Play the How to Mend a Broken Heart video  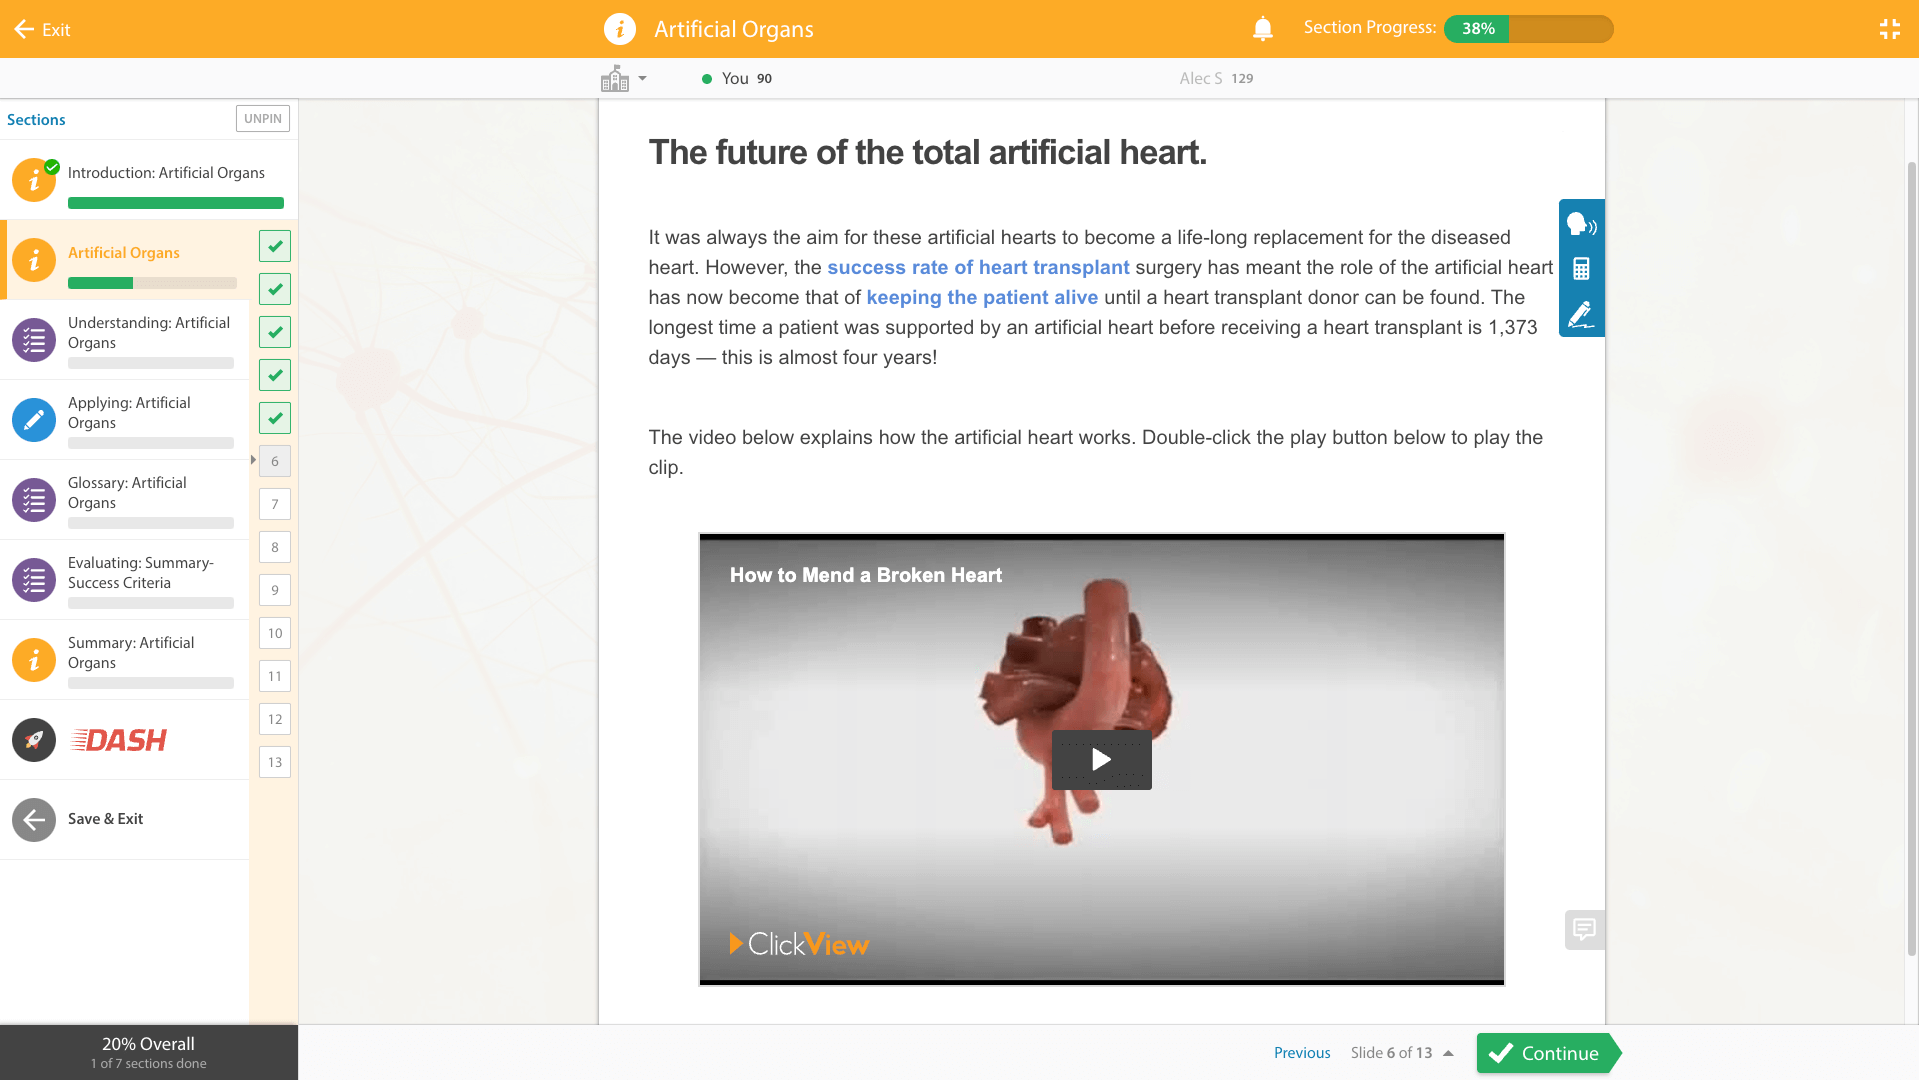pyautogui.click(x=1101, y=760)
